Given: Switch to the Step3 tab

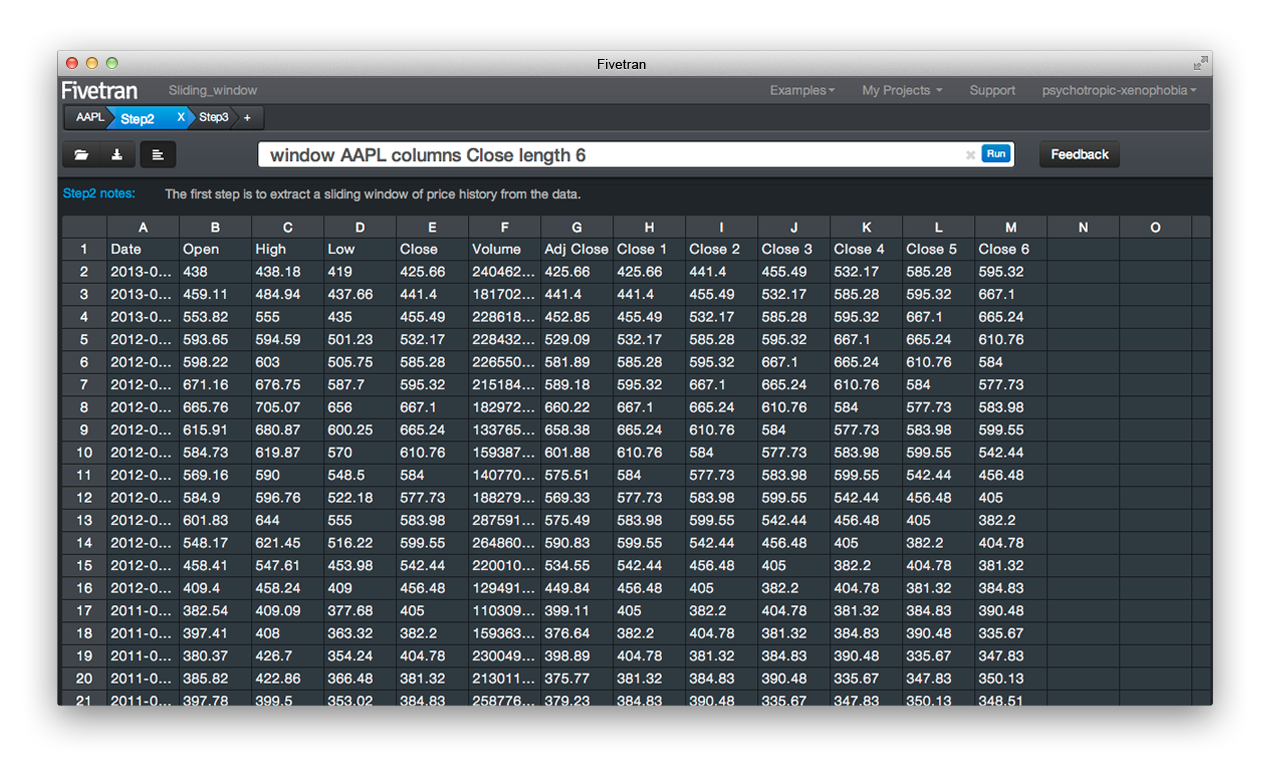Looking at the screenshot, I should [213, 118].
